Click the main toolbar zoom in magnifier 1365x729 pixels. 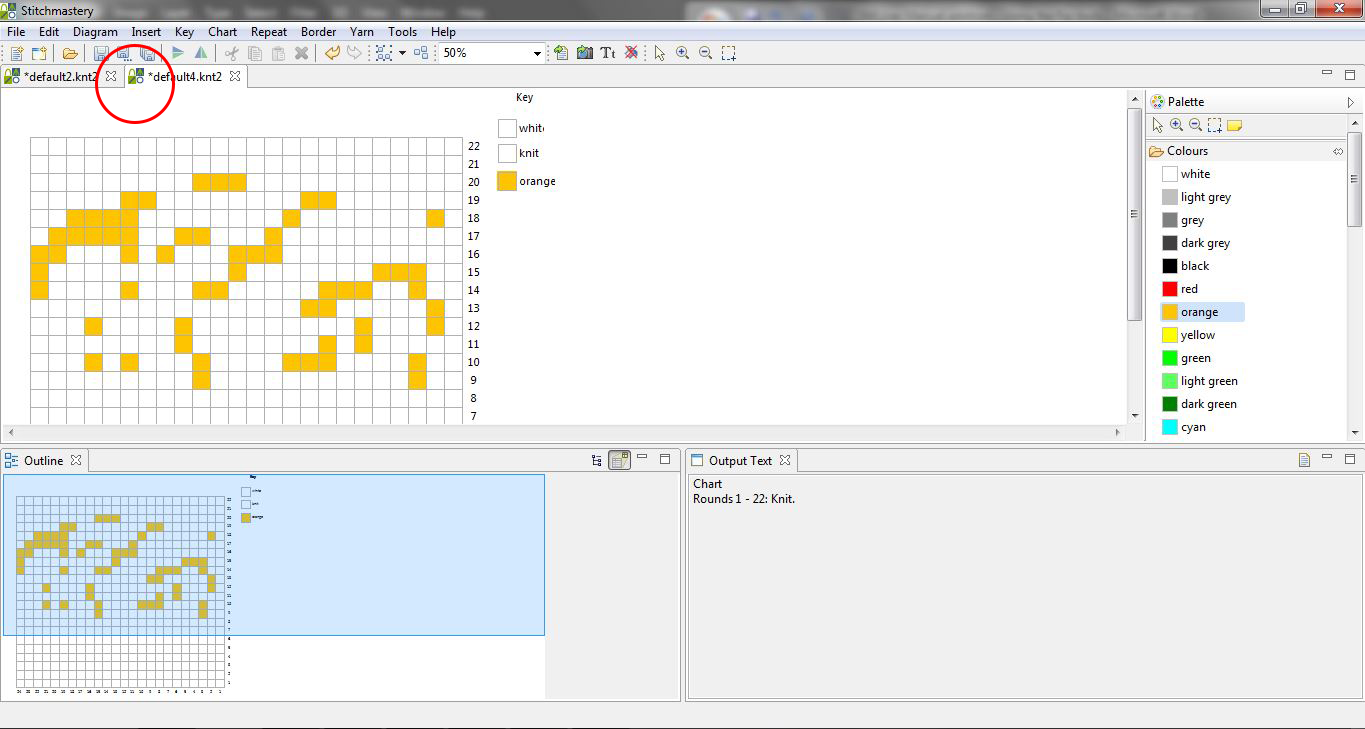[683, 53]
